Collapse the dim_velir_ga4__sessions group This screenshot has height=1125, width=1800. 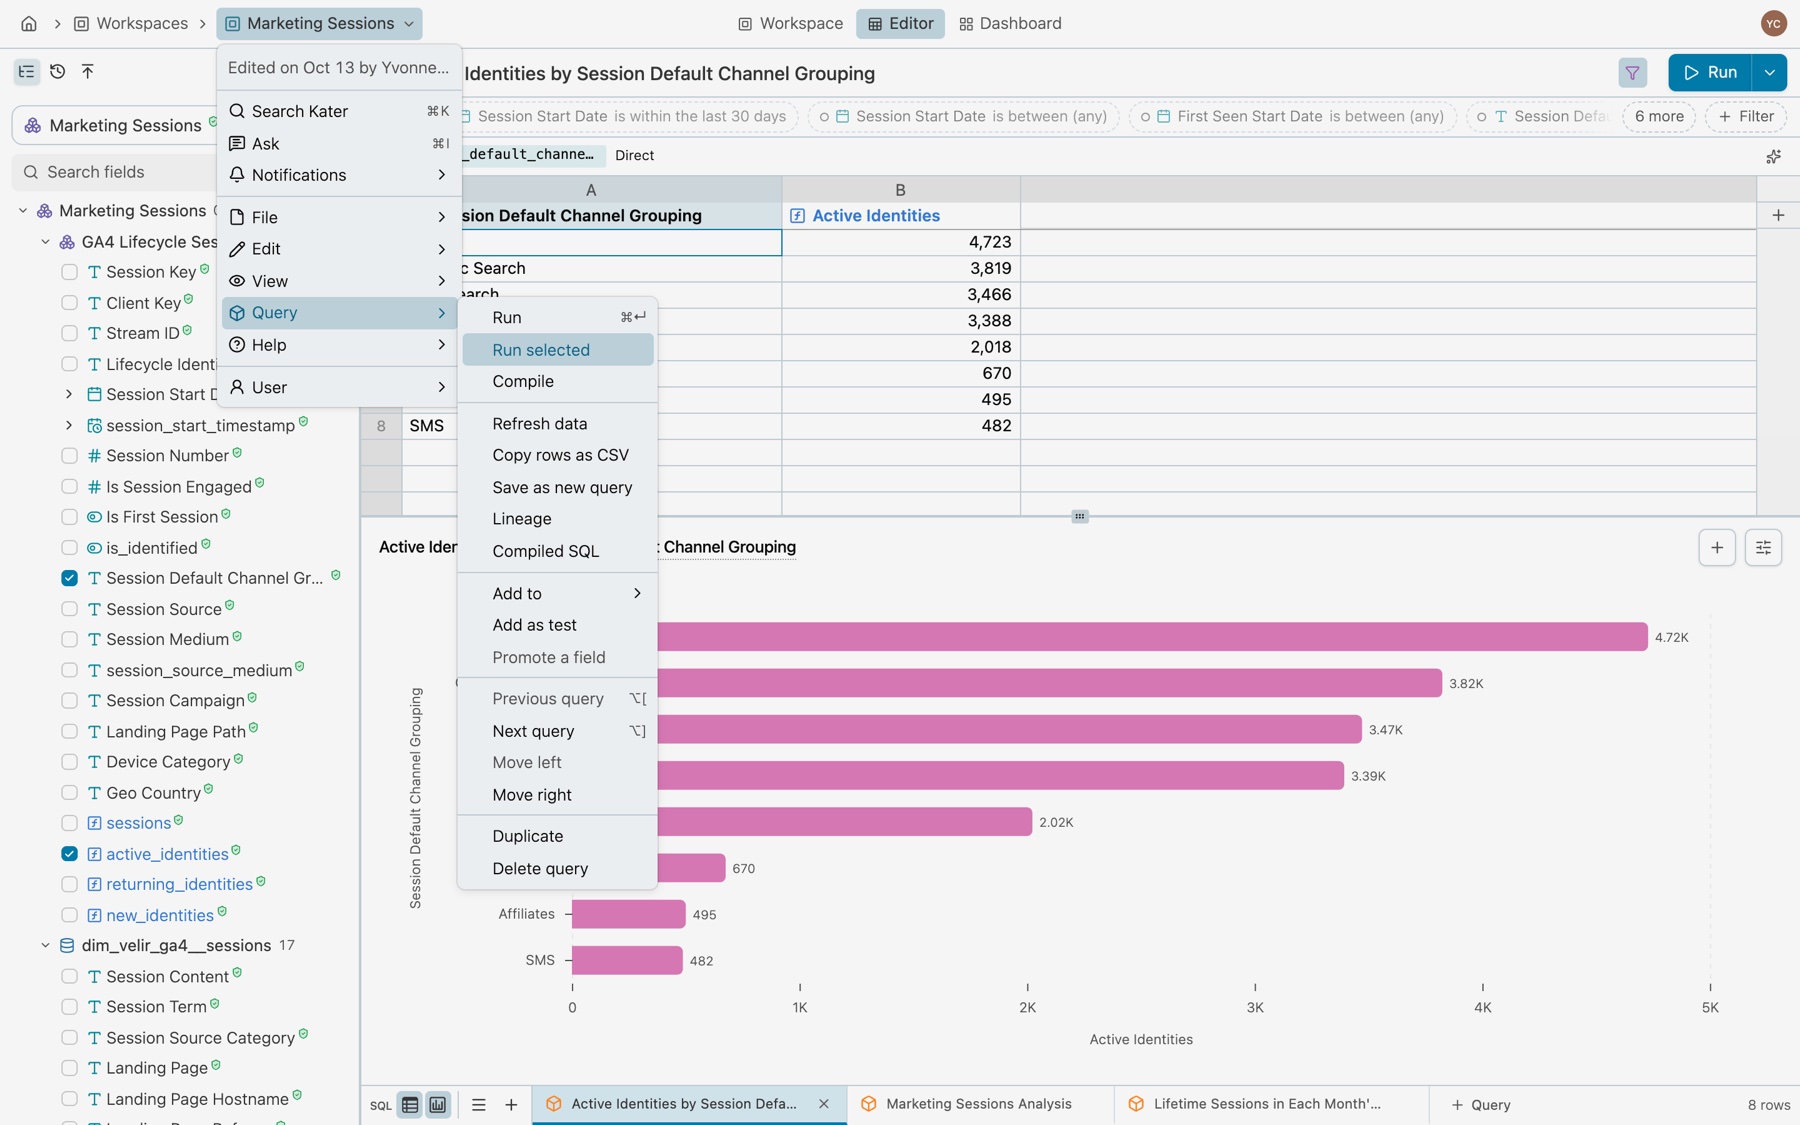pyautogui.click(x=45, y=946)
